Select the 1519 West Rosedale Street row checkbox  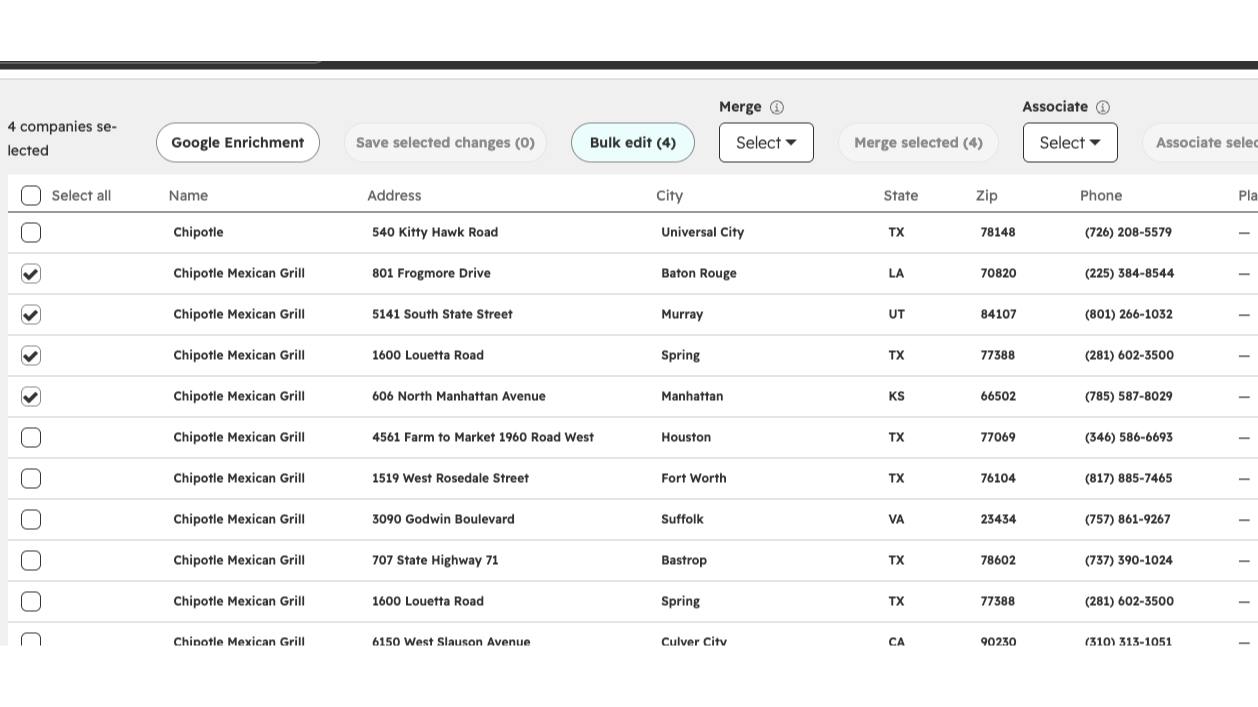click(31, 478)
